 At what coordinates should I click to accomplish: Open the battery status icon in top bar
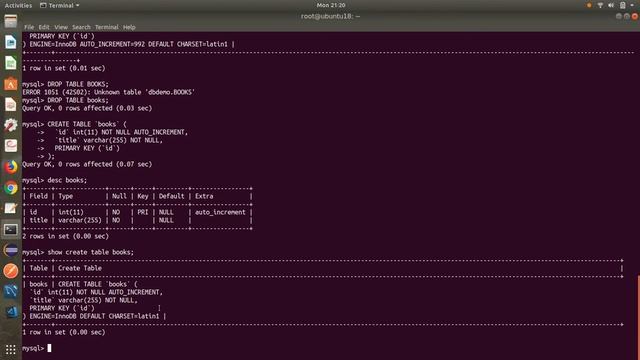(x=622, y=5)
